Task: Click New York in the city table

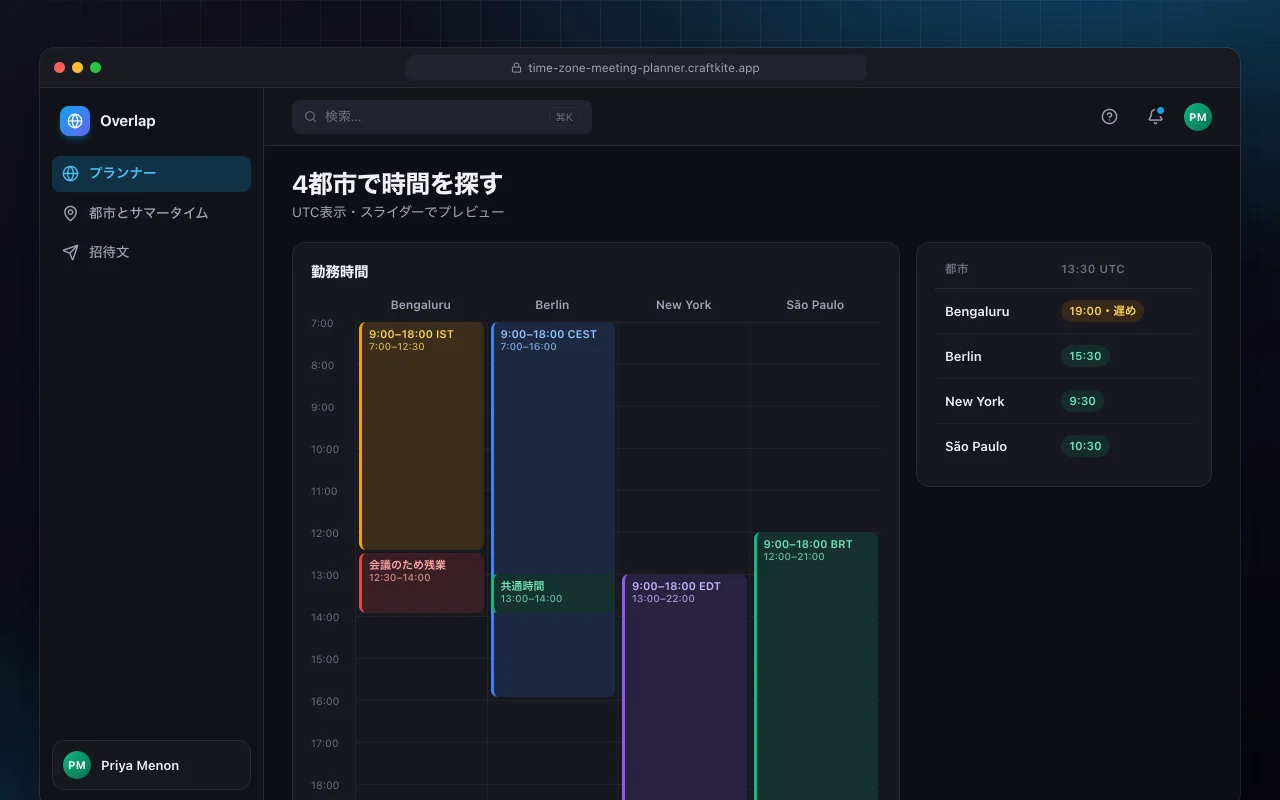Action: (x=975, y=401)
